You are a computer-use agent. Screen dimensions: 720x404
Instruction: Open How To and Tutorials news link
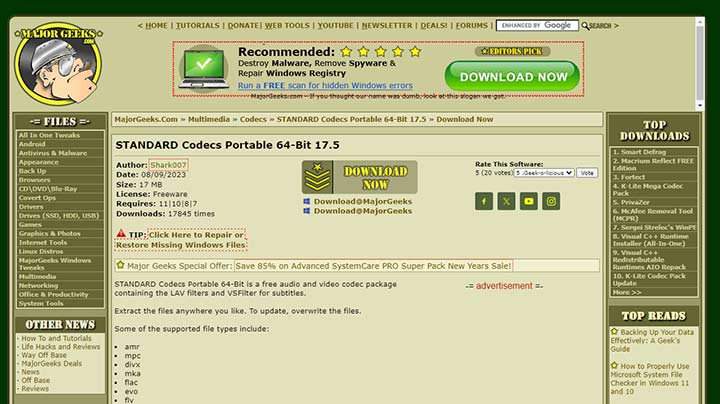56,338
